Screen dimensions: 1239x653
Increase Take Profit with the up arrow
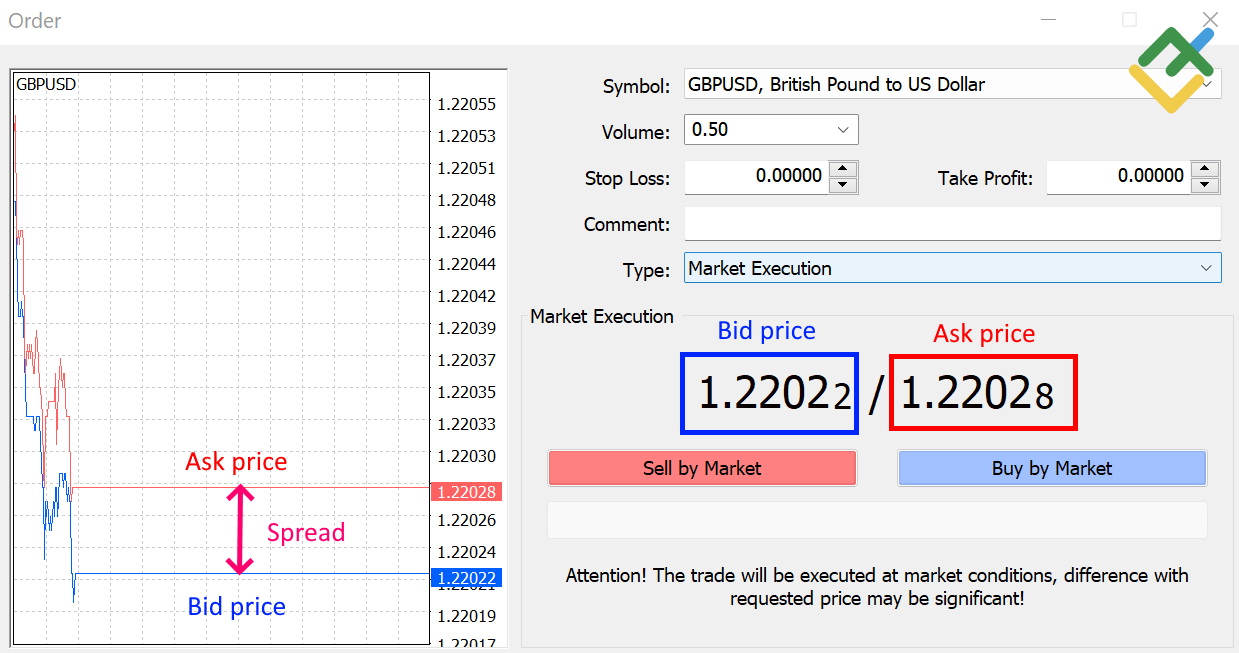(1206, 169)
